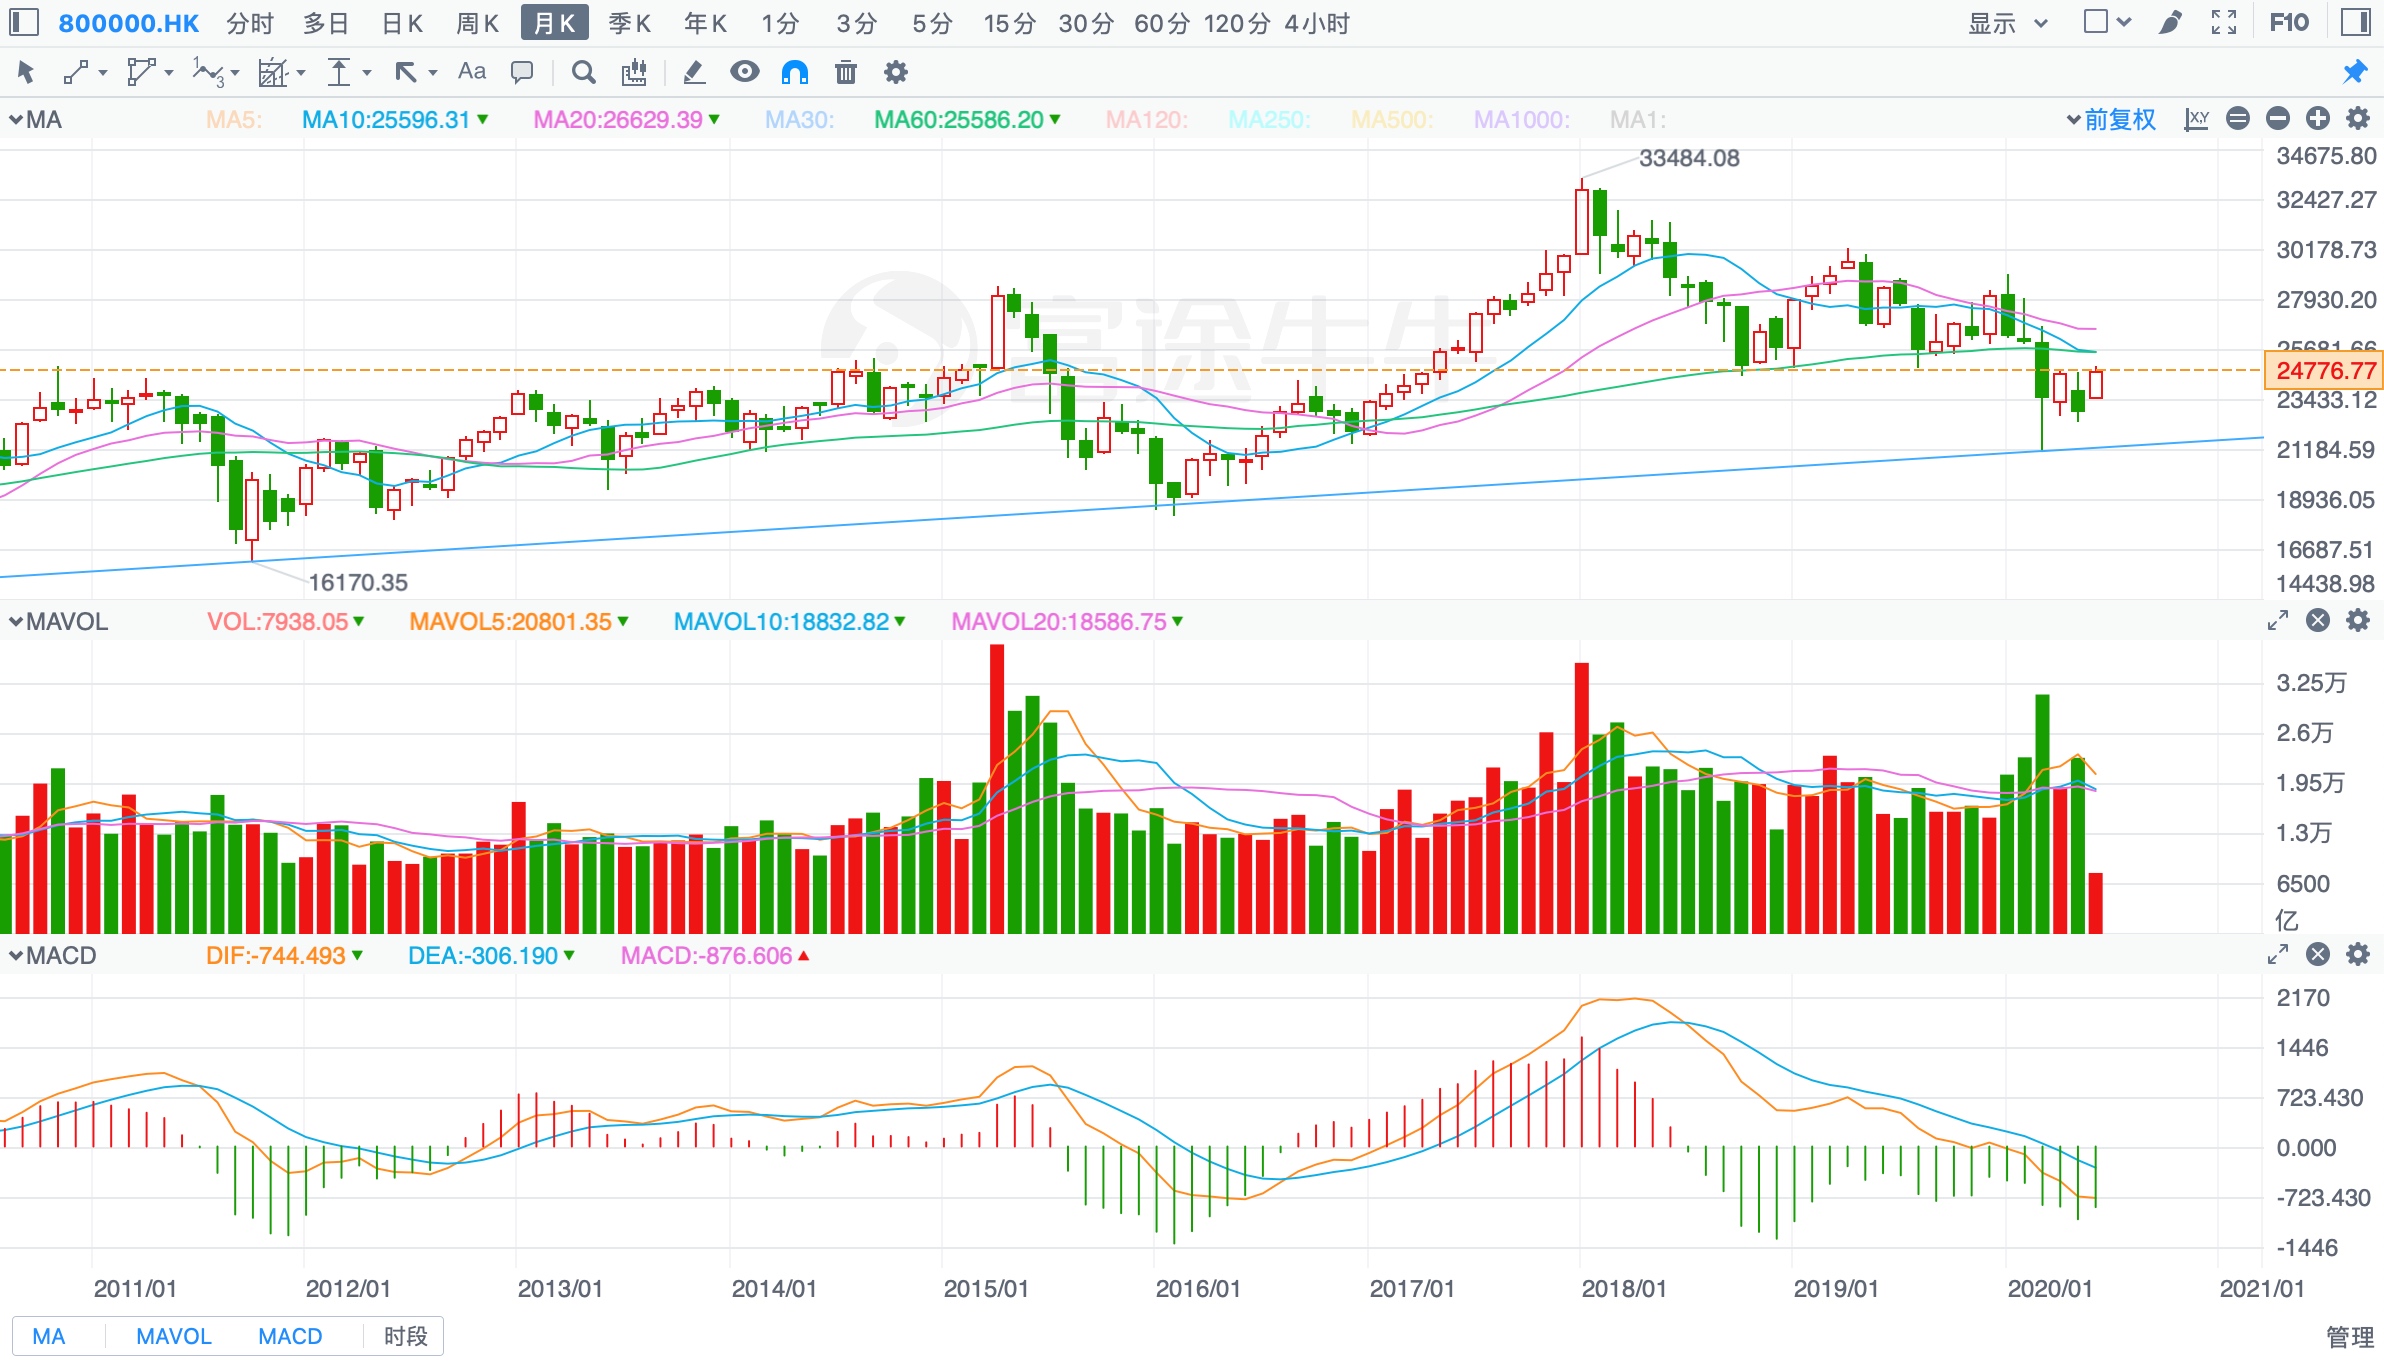Toggle drawings visibility with eye icon
The image size is (2384, 1362).
(745, 72)
